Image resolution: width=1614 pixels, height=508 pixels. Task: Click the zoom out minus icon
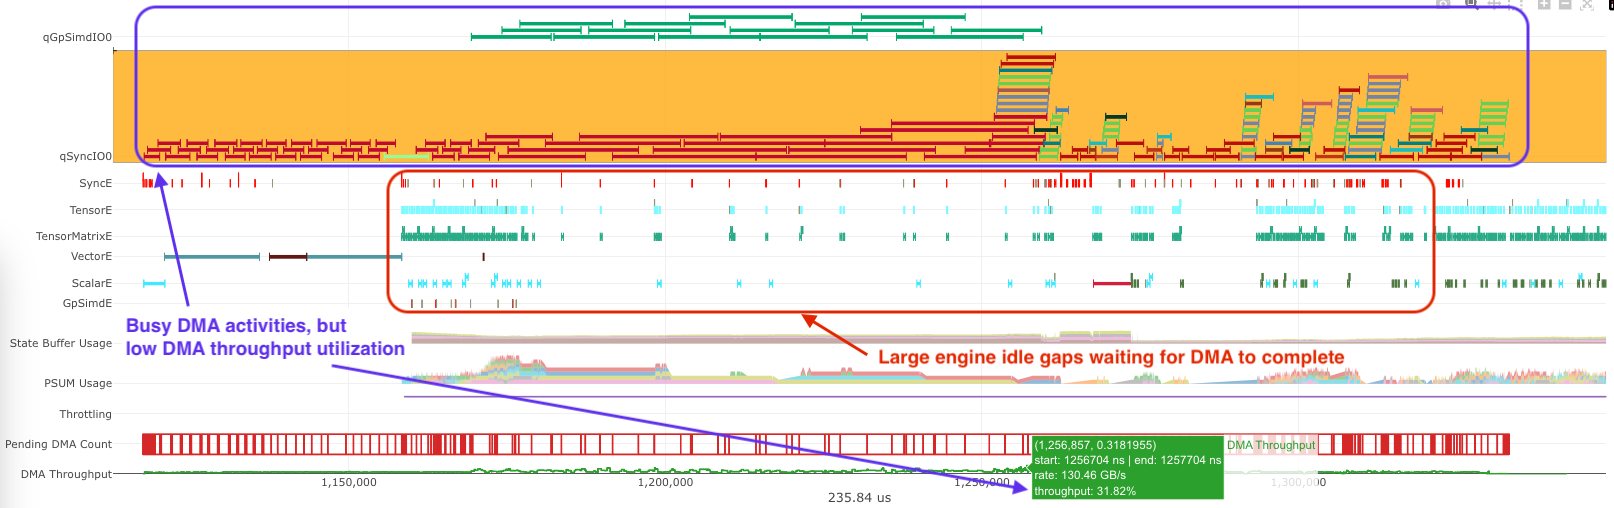pyautogui.click(x=1565, y=4)
